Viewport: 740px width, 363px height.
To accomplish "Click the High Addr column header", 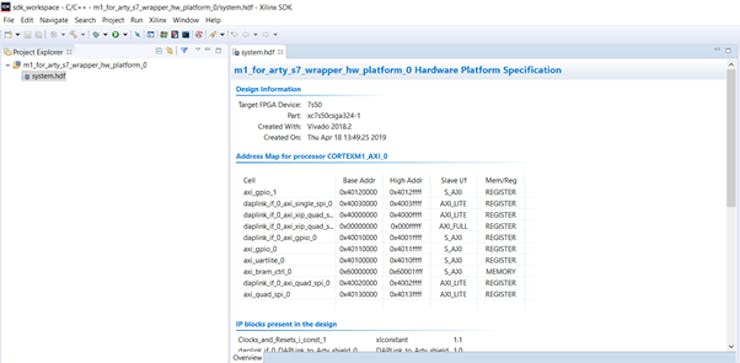I will point(406,180).
